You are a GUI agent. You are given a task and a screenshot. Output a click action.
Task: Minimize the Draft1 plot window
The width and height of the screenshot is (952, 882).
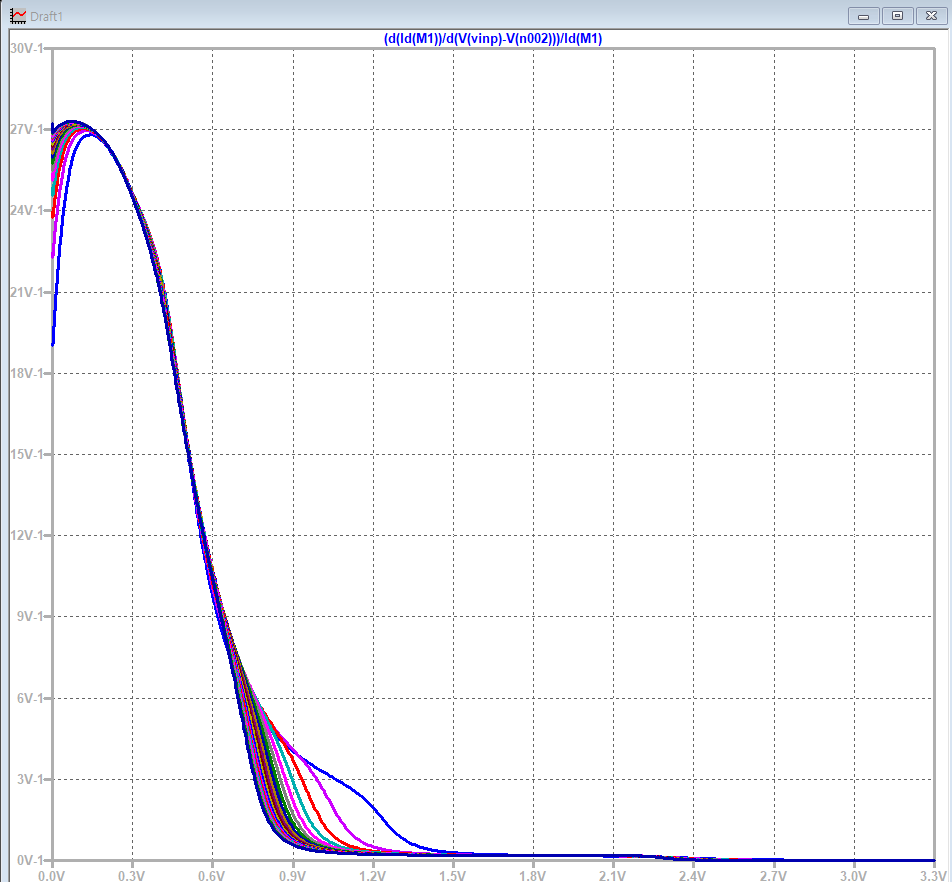(863, 16)
